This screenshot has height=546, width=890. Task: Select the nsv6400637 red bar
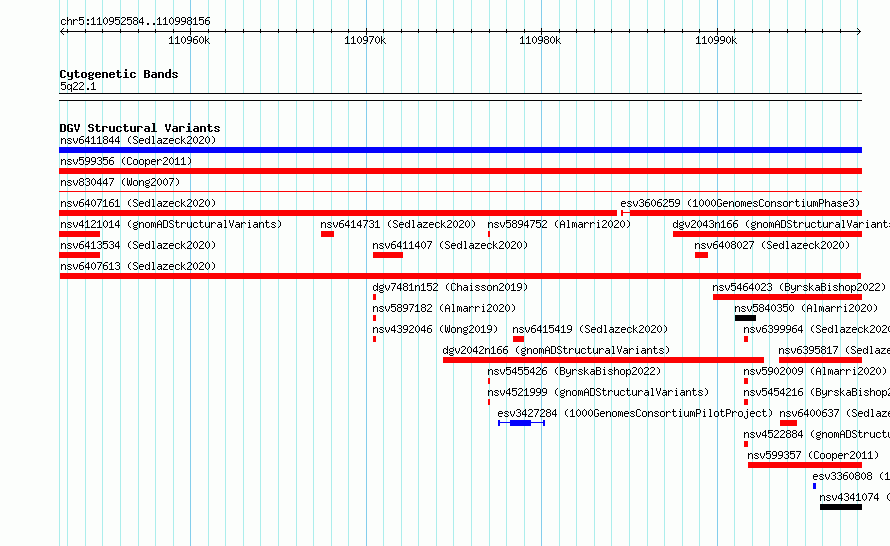coord(788,423)
